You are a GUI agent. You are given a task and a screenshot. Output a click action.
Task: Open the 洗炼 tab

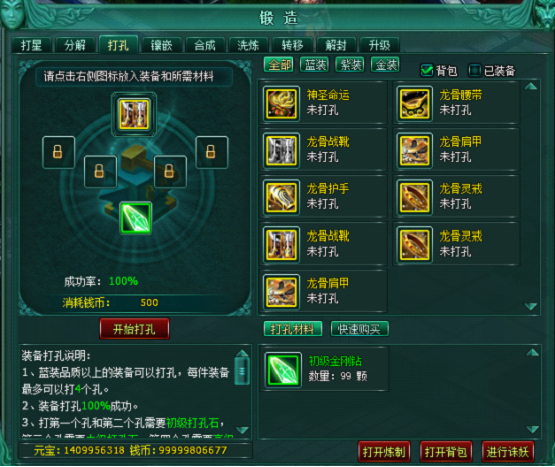point(248,45)
